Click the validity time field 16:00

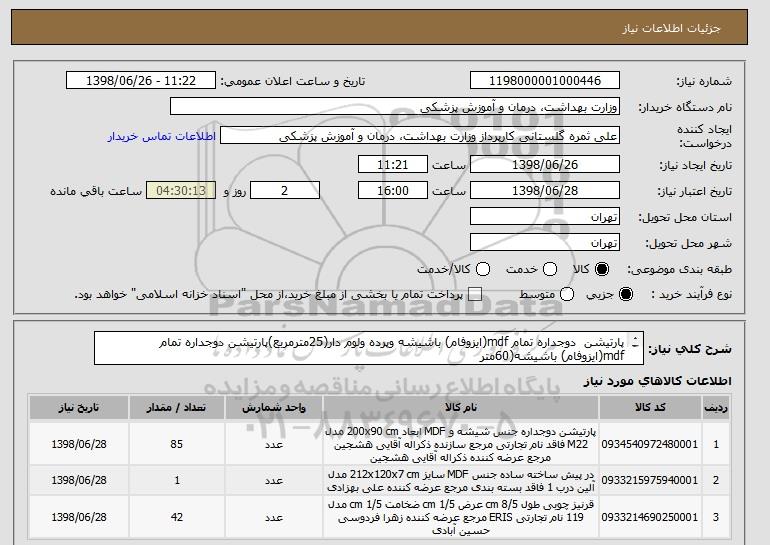393,191
